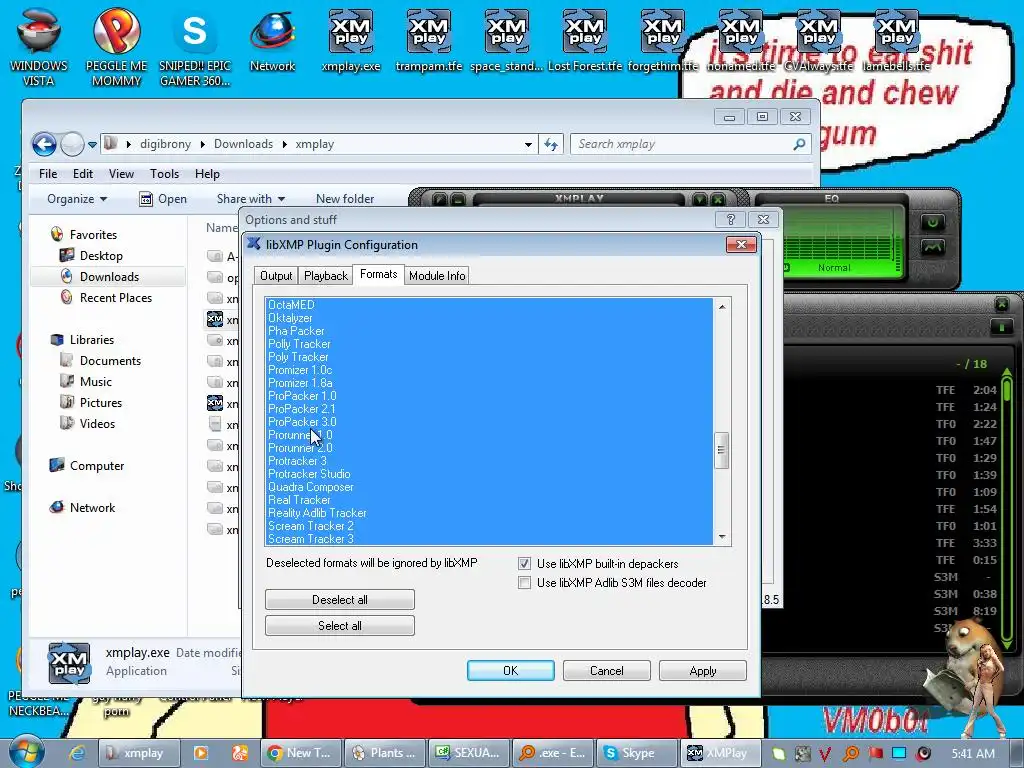Image resolution: width=1024 pixels, height=768 pixels.
Task: Switch to the Module Info tab
Action: pos(437,276)
